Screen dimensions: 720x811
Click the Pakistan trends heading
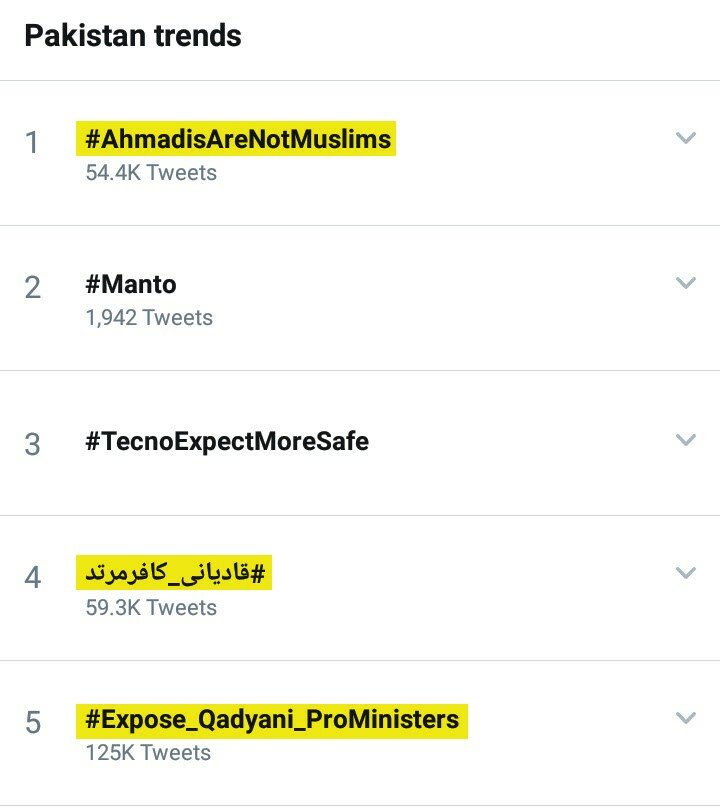[x=133, y=37]
